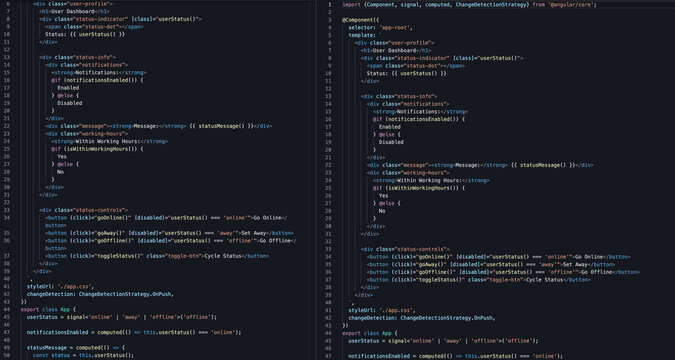Click 'Within Working Hours:' line in right pane

point(431,180)
